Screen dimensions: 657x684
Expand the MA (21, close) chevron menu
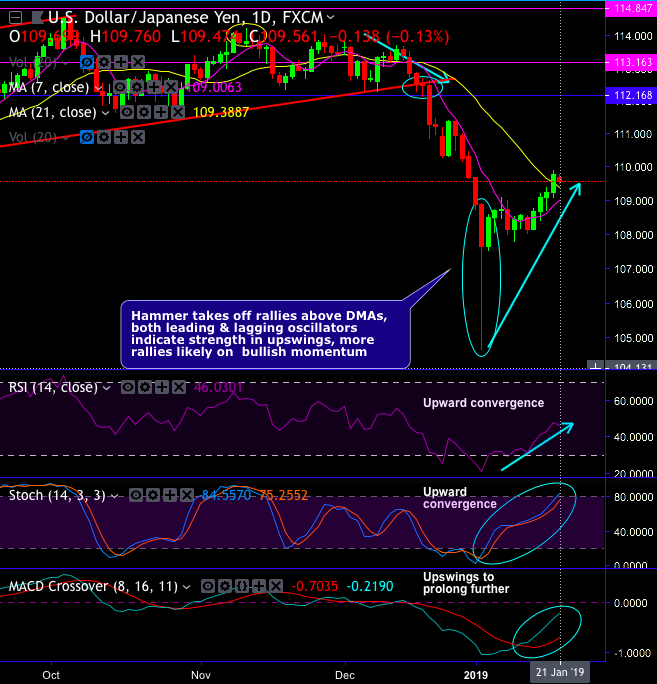click(106, 113)
